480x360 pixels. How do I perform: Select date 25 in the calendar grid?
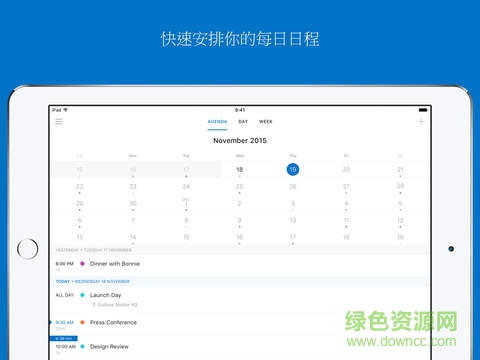click(240, 186)
